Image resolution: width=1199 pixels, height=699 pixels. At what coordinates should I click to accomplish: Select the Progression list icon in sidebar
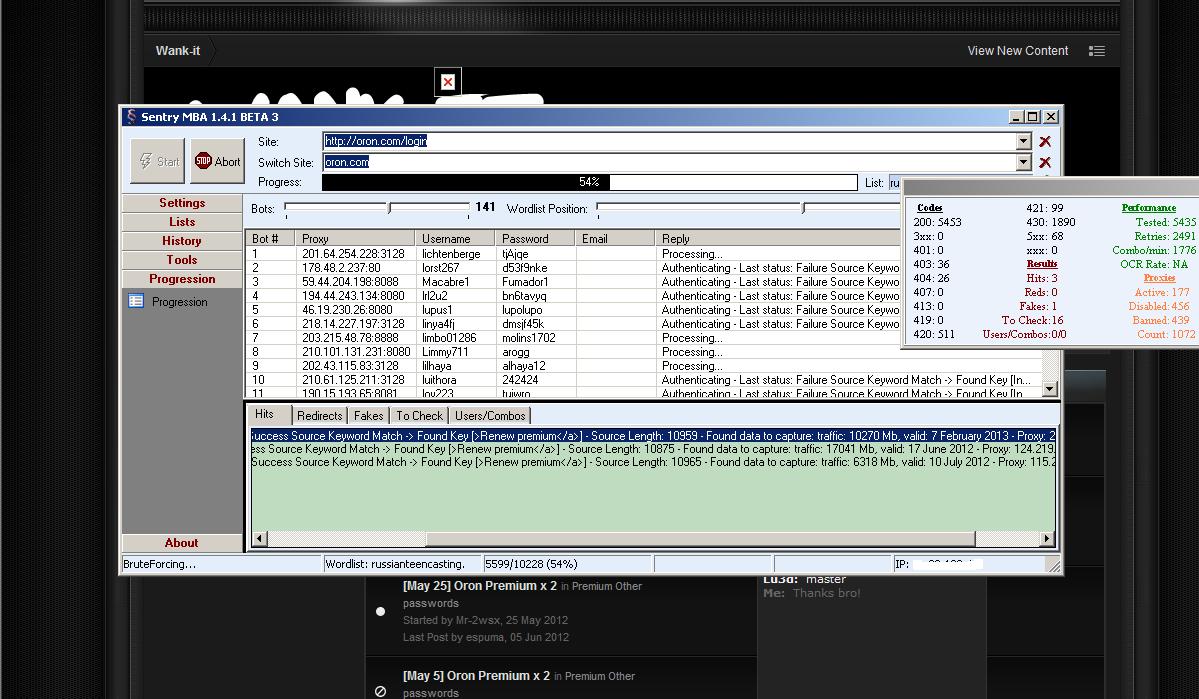(136, 301)
